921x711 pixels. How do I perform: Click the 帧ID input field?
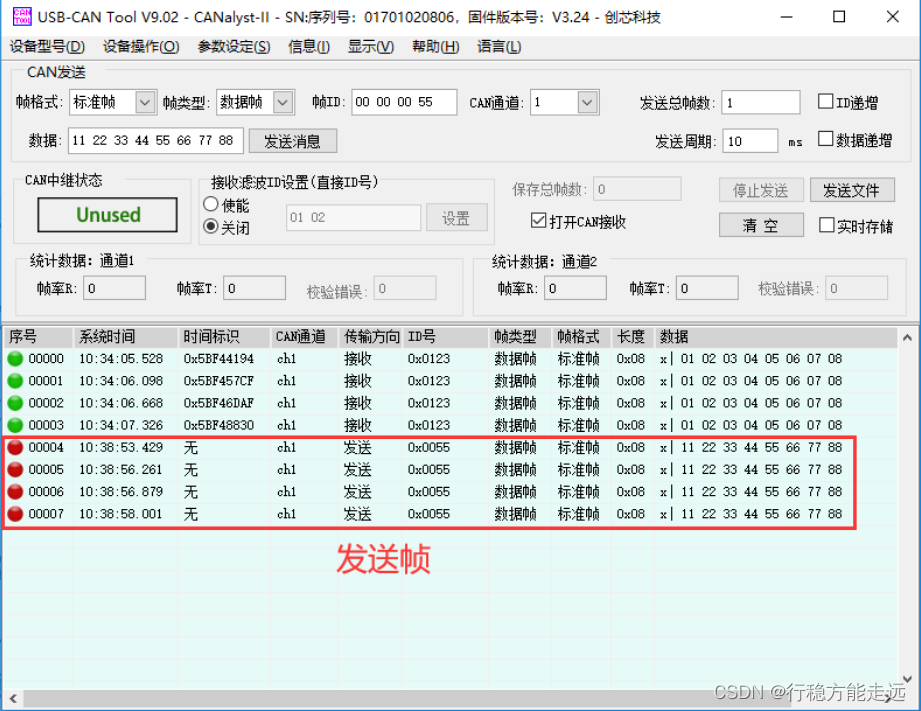click(x=404, y=102)
